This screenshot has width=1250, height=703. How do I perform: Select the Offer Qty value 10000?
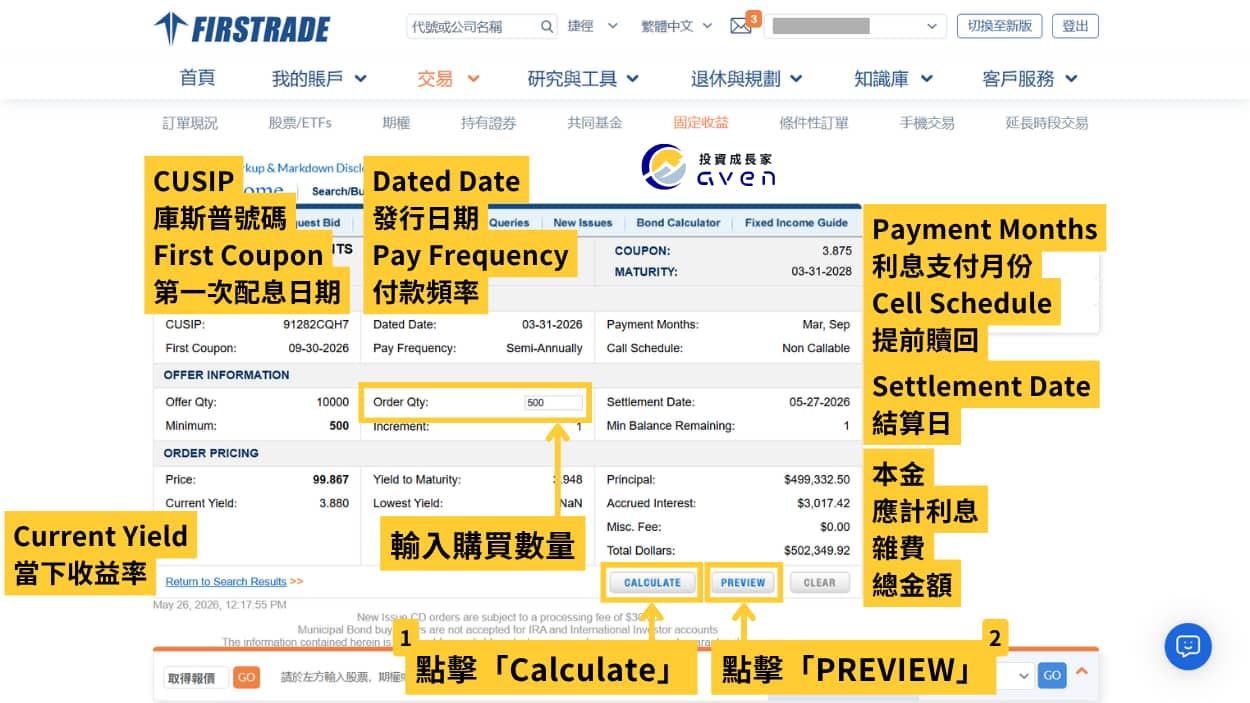pyautogui.click(x=333, y=402)
